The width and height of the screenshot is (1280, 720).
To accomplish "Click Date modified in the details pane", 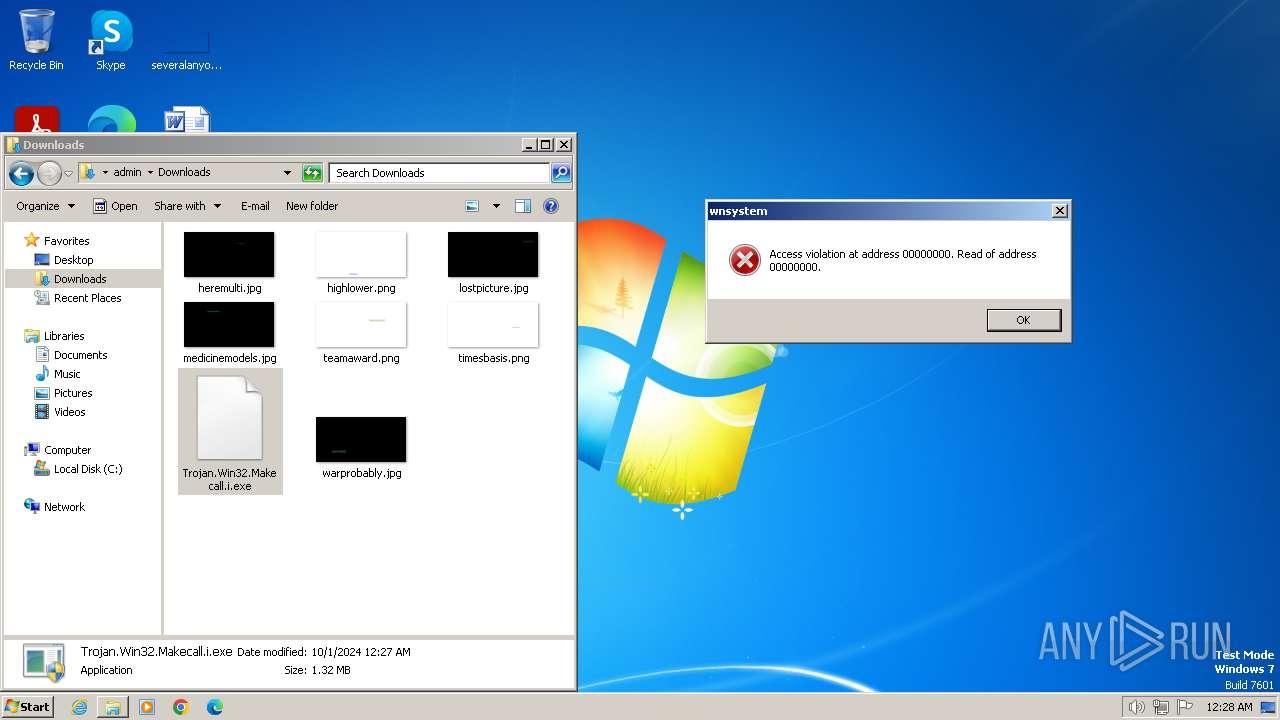I will pos(271,652).
